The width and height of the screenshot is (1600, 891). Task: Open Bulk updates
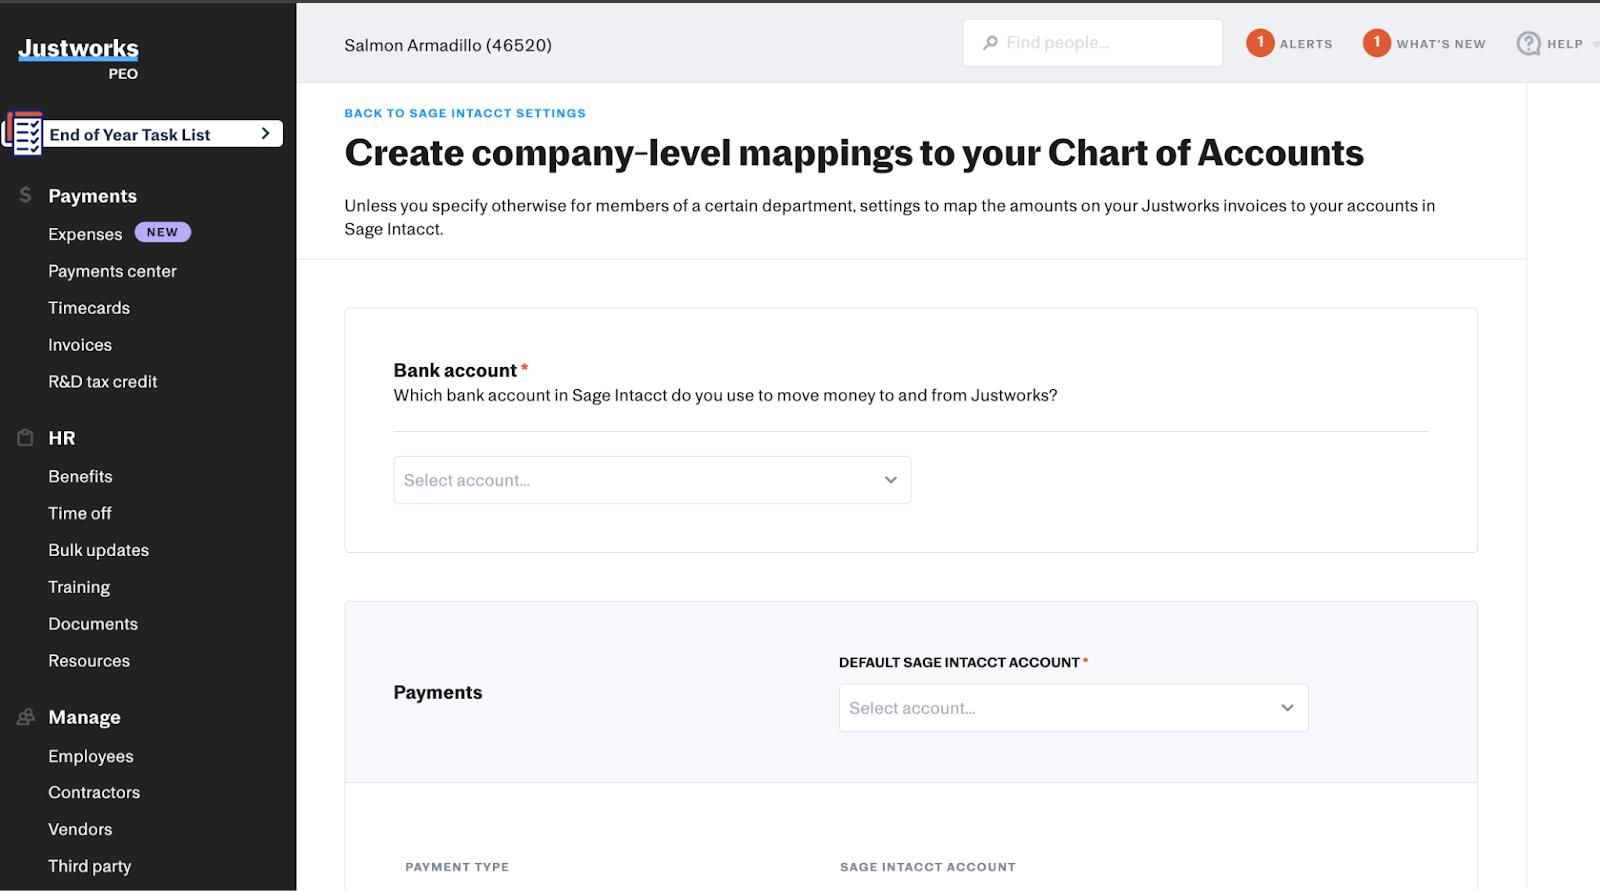point(98,550)
